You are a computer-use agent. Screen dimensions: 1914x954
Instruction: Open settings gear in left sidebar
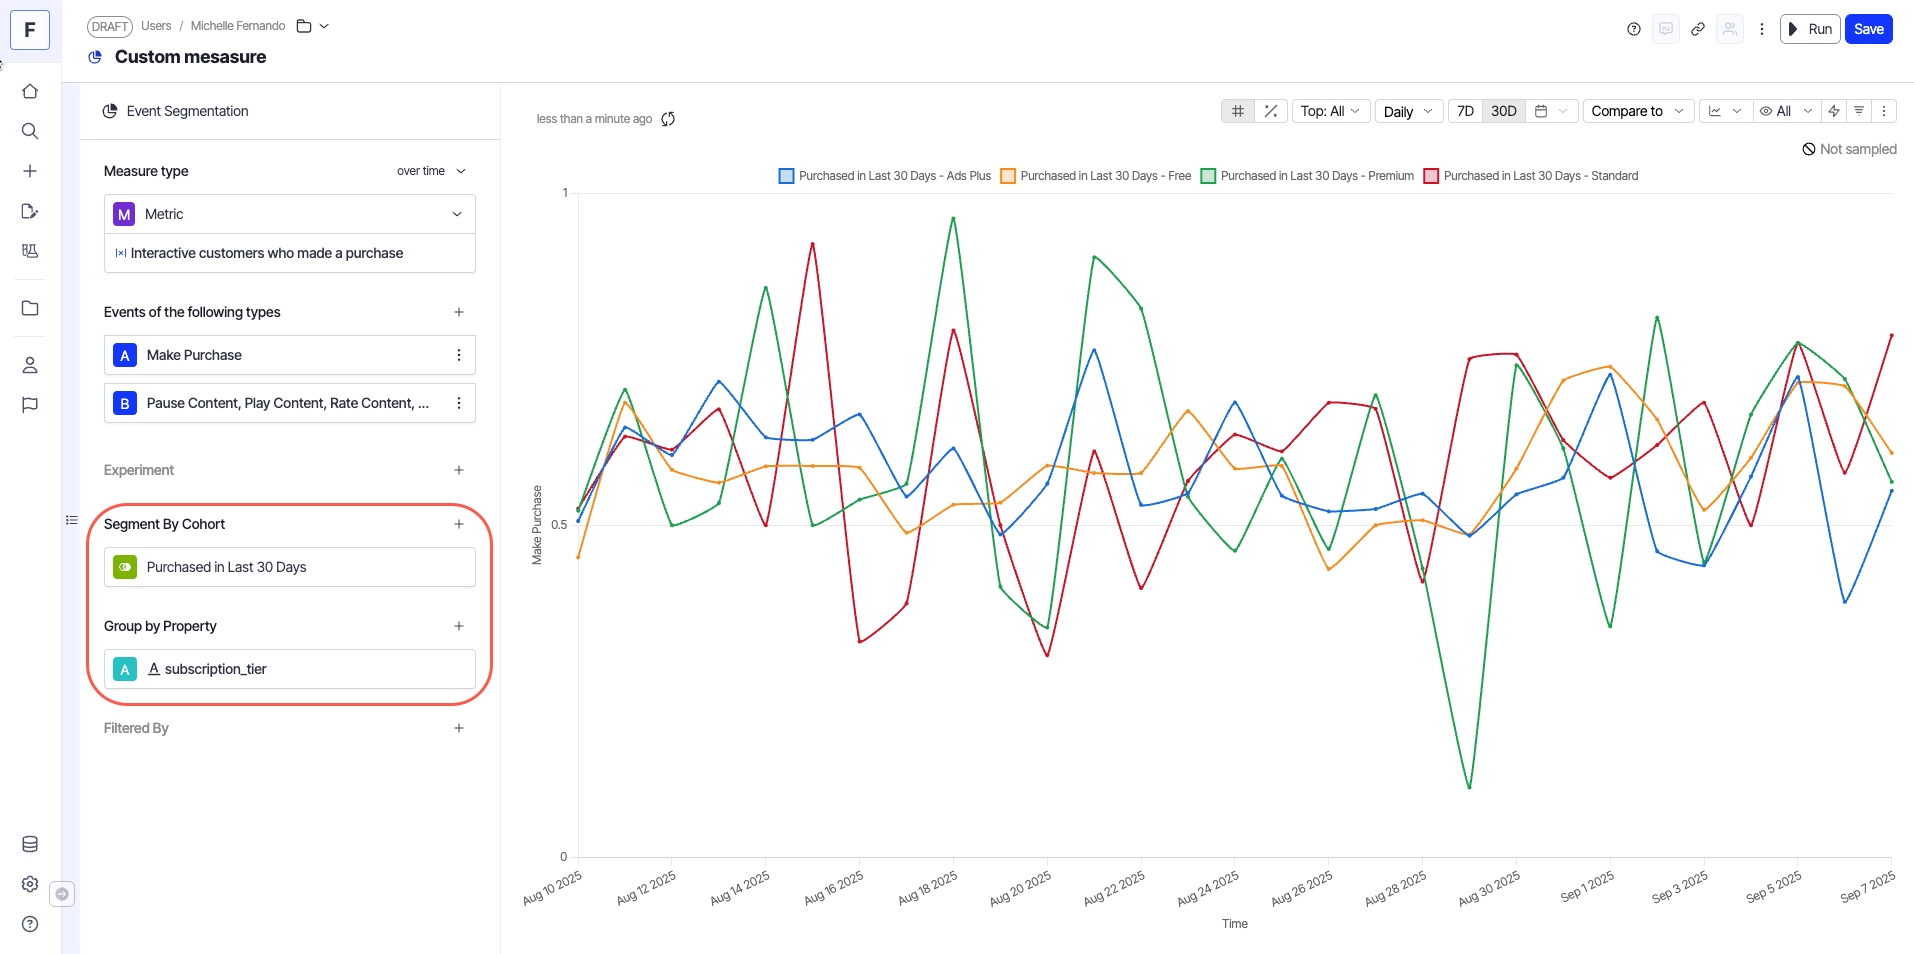(x=30, y=884)
